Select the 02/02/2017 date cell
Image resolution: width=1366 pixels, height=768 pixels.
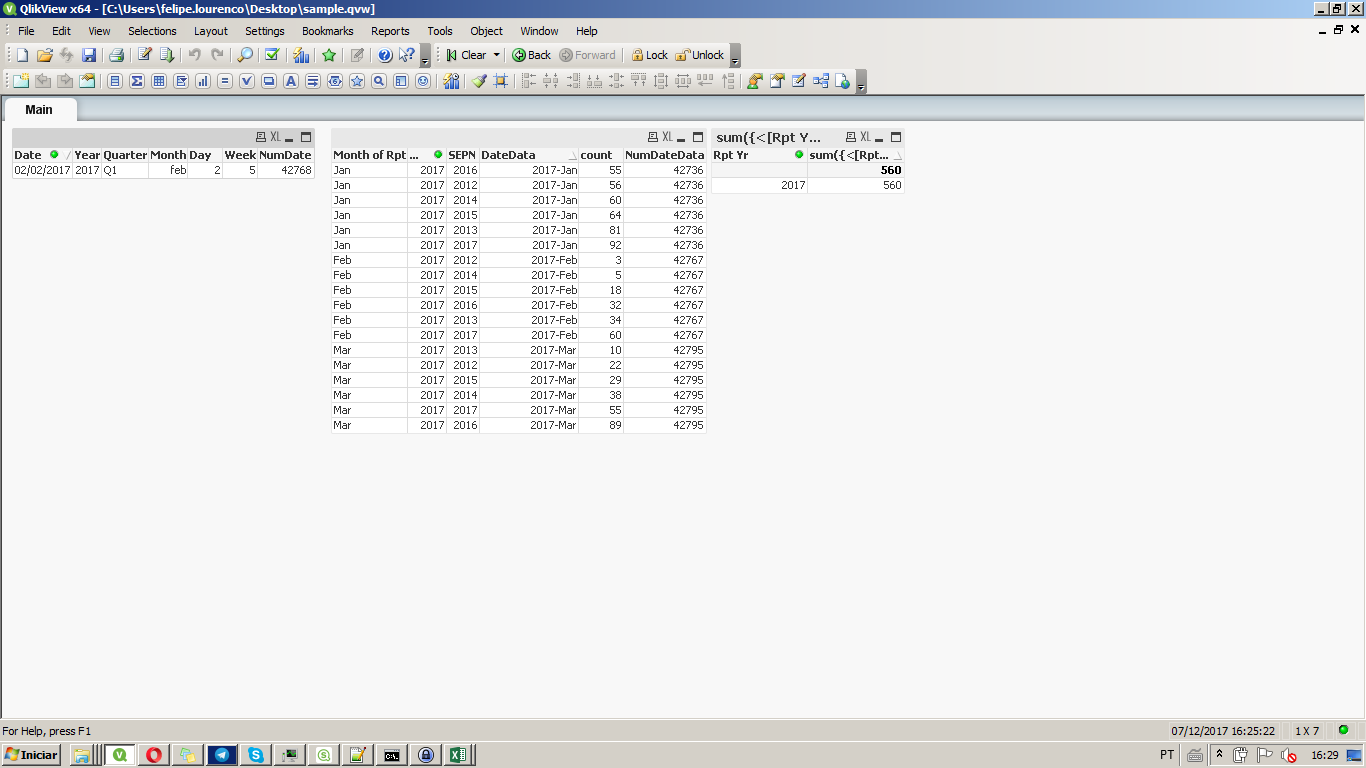[42, 170]
